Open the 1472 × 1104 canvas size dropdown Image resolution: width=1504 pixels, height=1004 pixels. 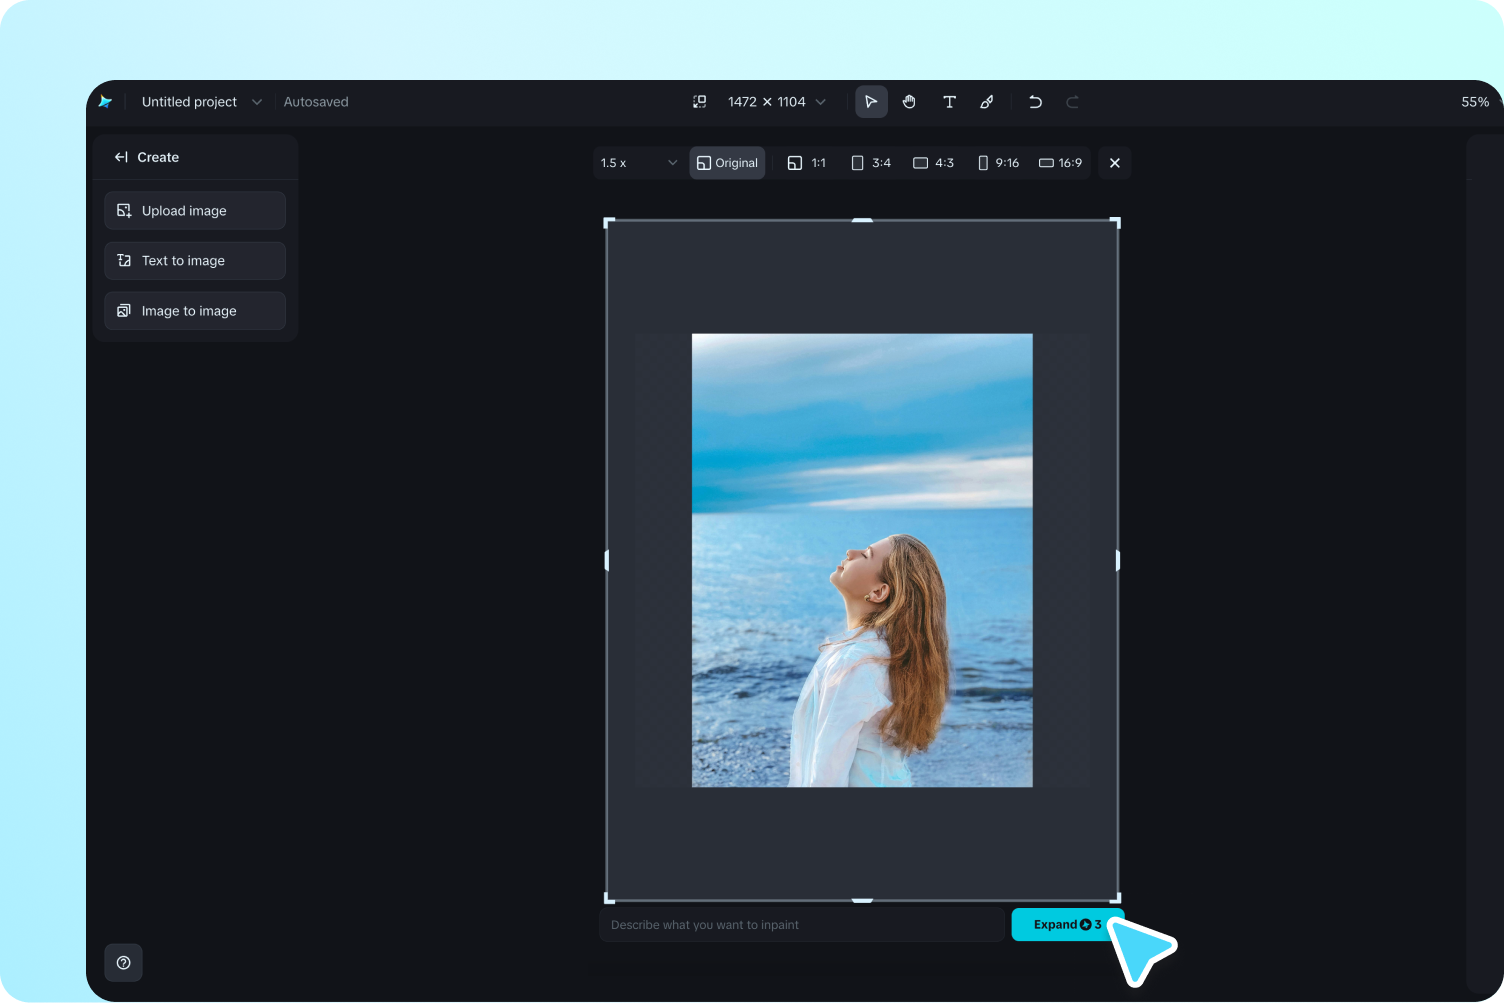click(x=777, y=102)
